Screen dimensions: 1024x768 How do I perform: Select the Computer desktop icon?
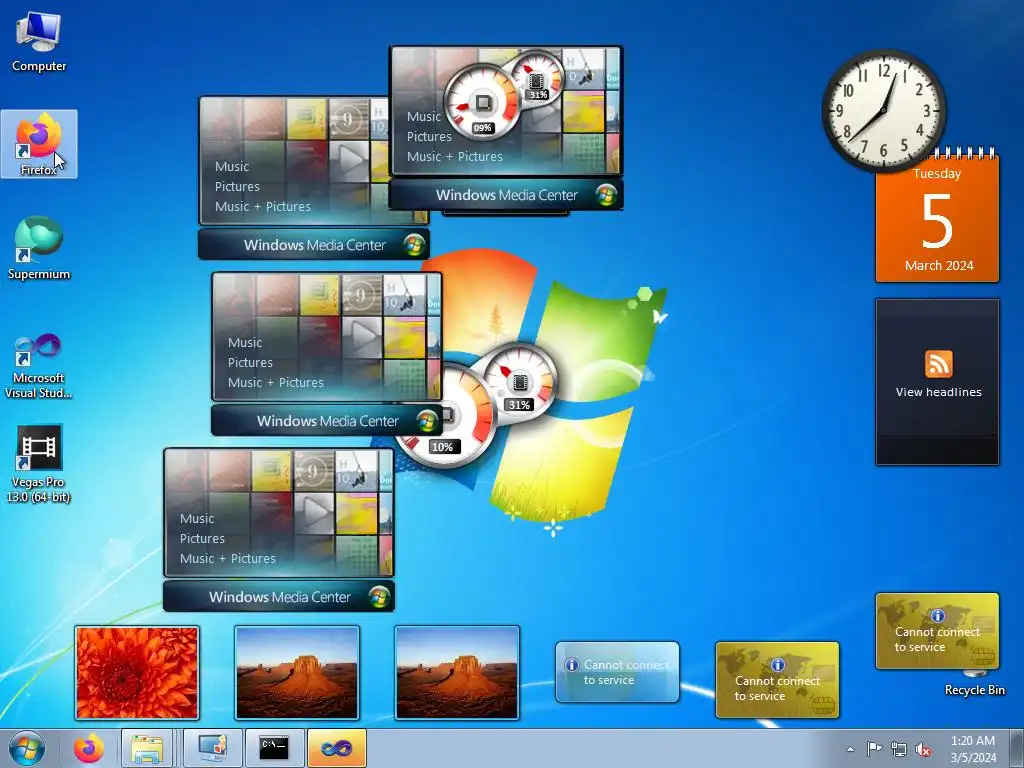click(x=39, y=42)
